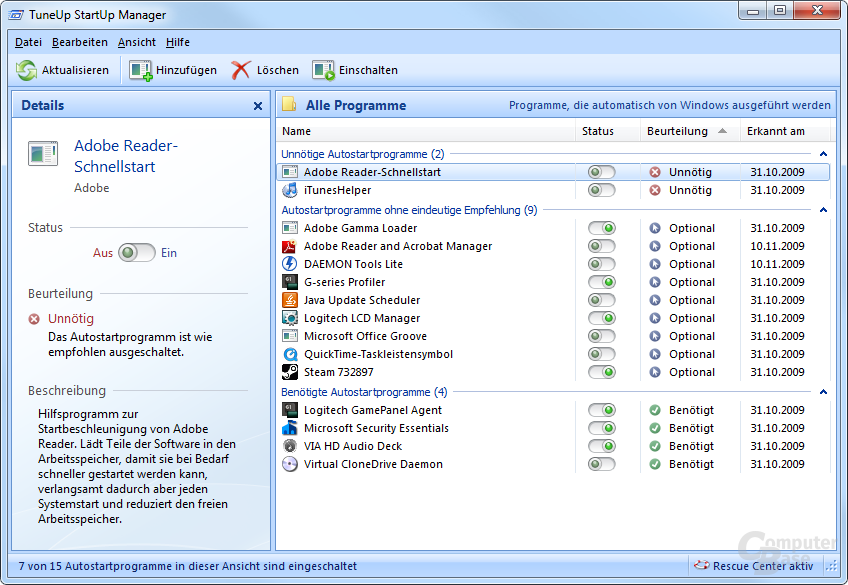This screenshot has width=848, height=585.
Task: Select the Microsoft Office Groove row name
Action: (x=365, y=336)
